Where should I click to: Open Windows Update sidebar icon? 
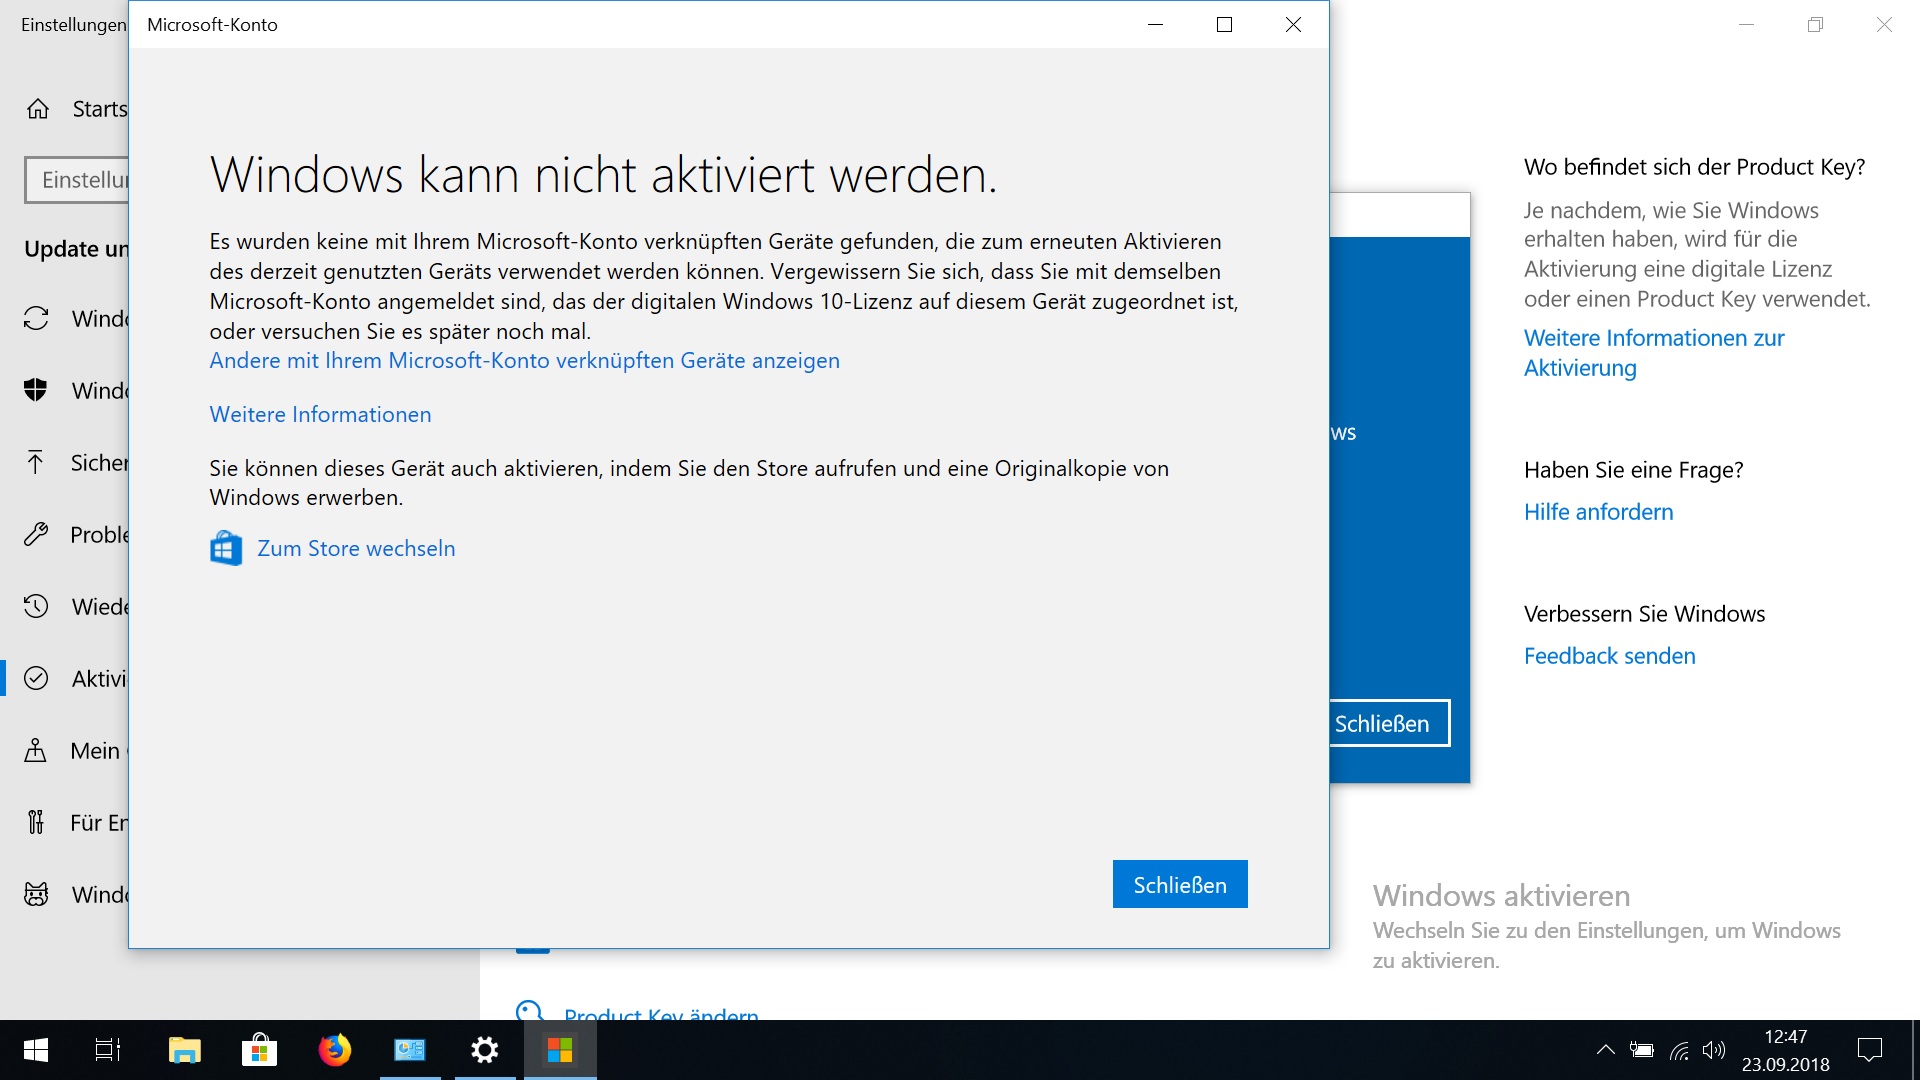(x=36, y=319)
